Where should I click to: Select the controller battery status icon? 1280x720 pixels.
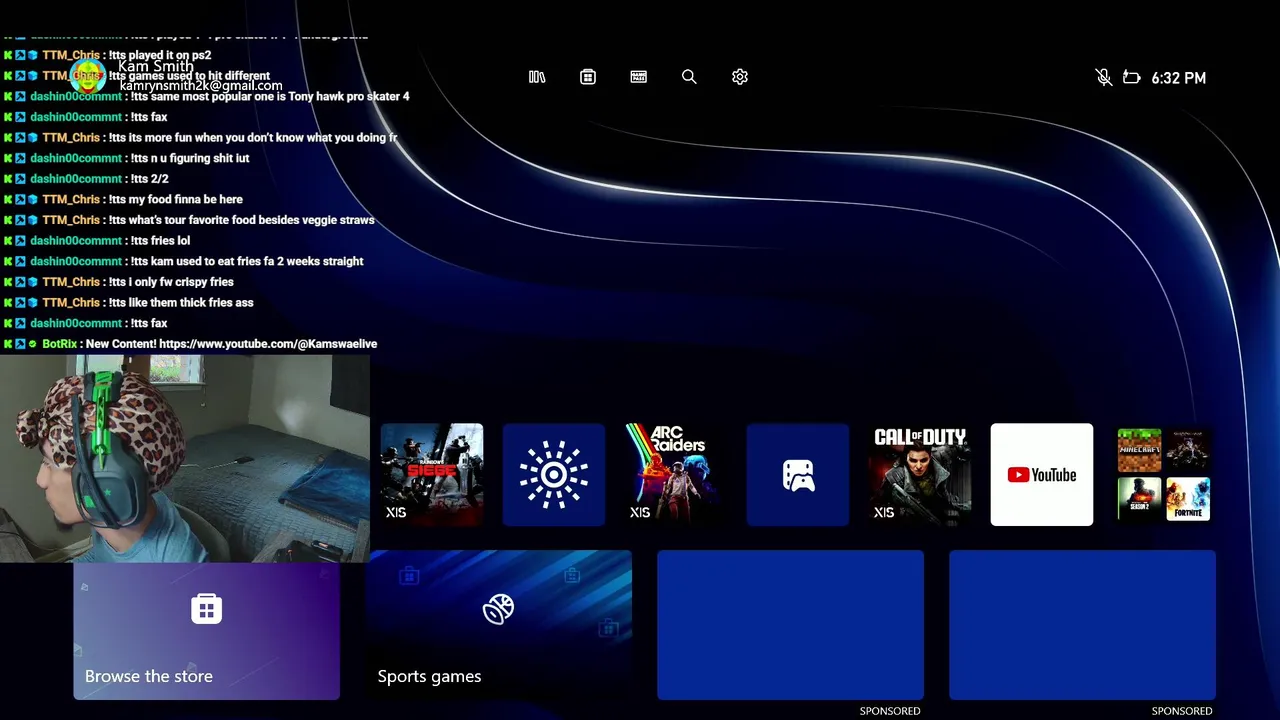1132,77
